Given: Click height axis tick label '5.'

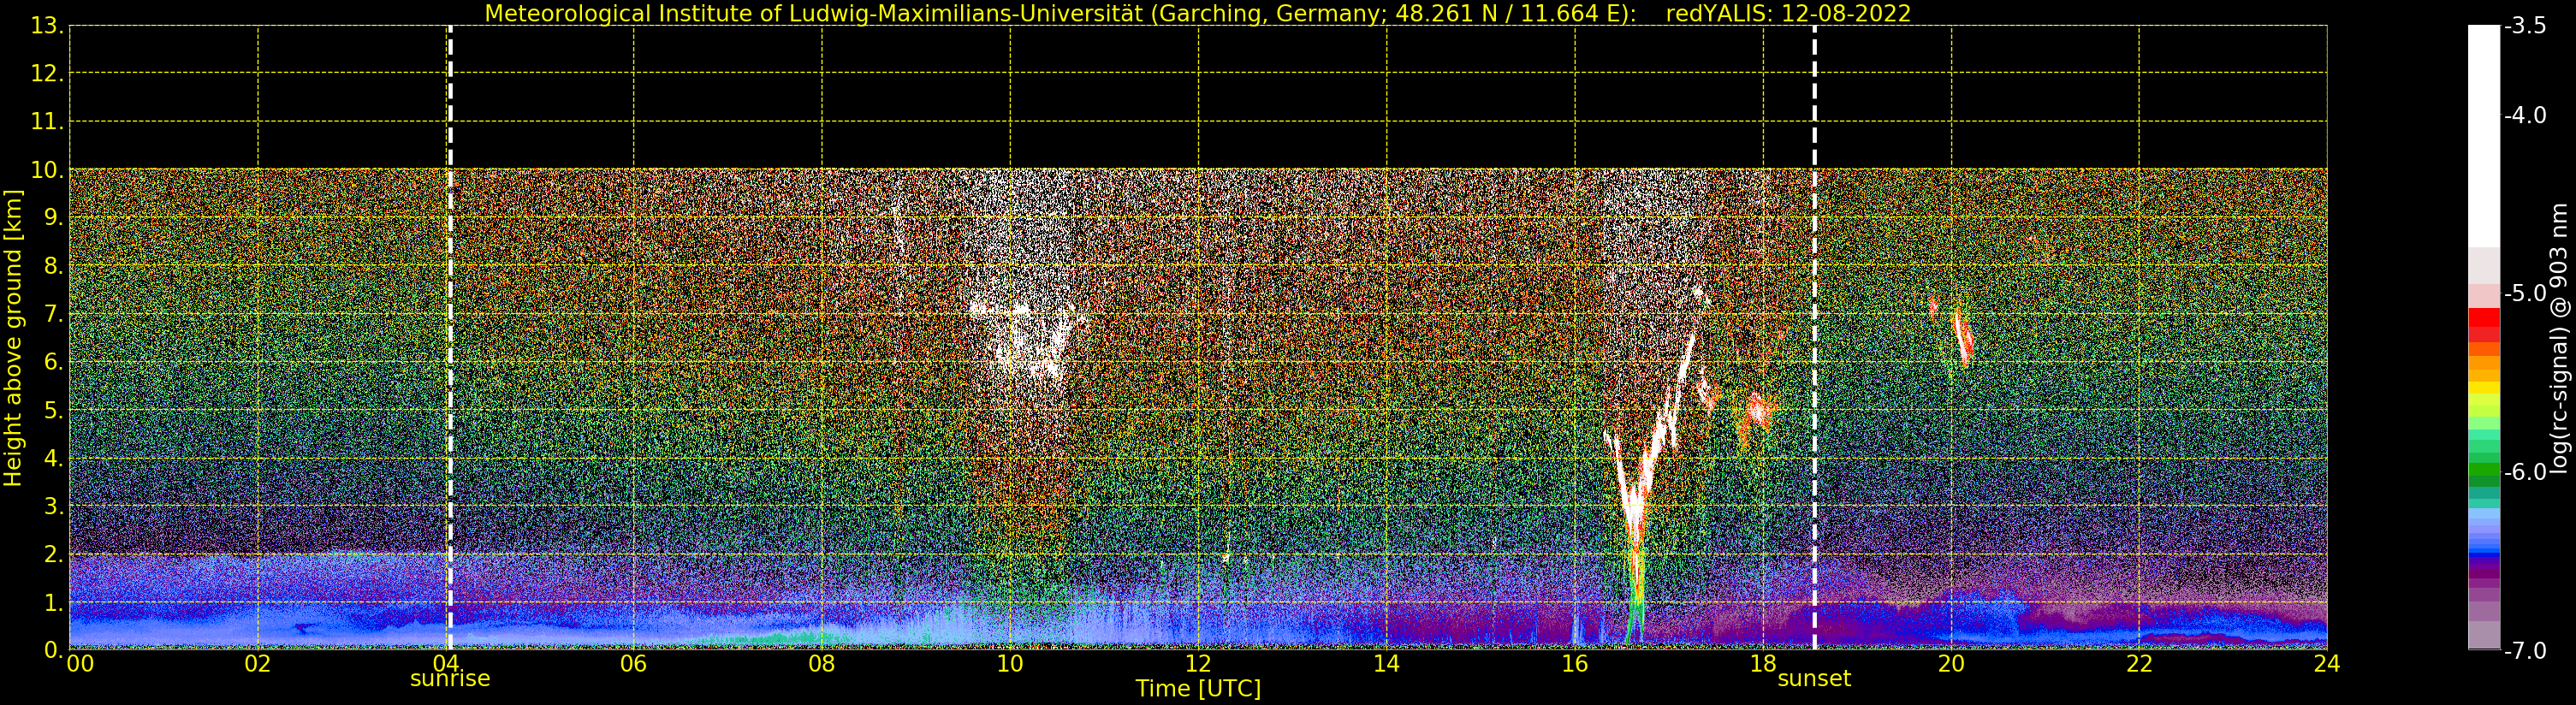Looking at the screenshot, I should (x=52, y=410).
